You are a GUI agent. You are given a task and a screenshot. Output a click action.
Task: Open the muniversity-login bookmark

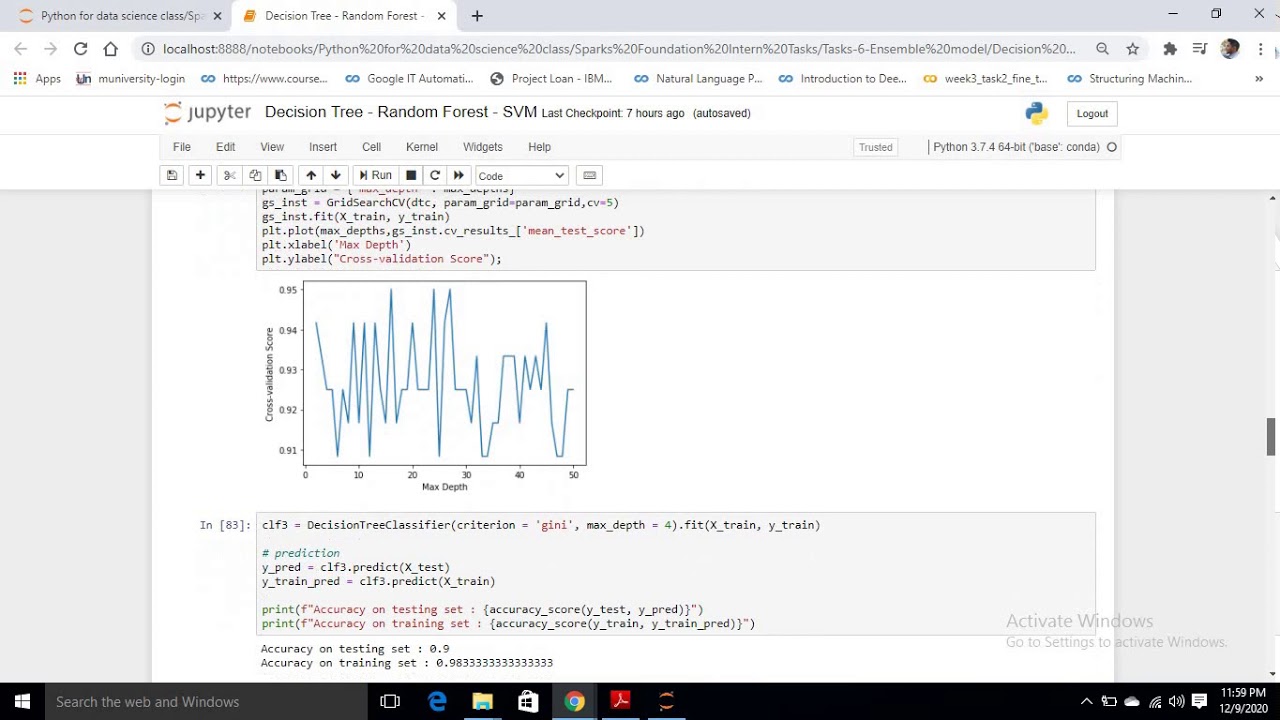131,78
